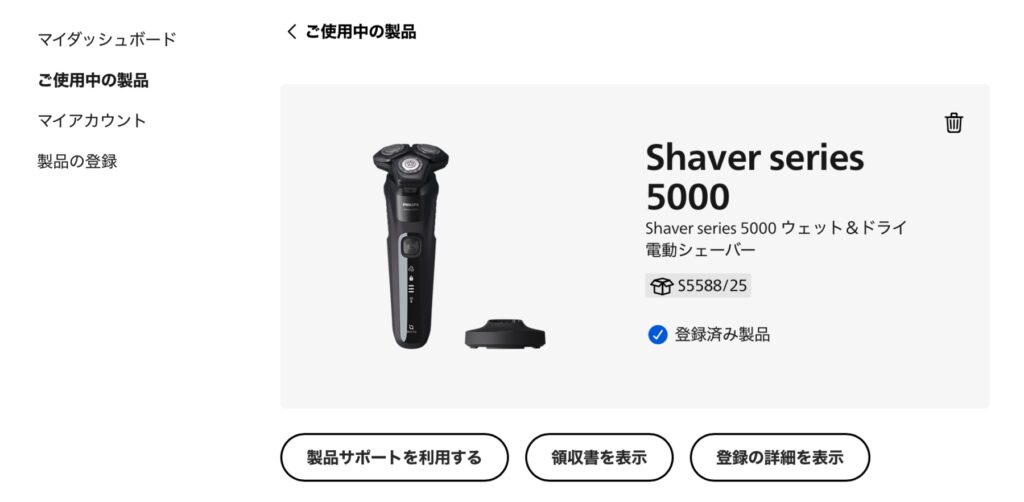Click the shaver's three-blade head in photo
The width and height of the screenshot is (1024, 502).
coord(411,160)
